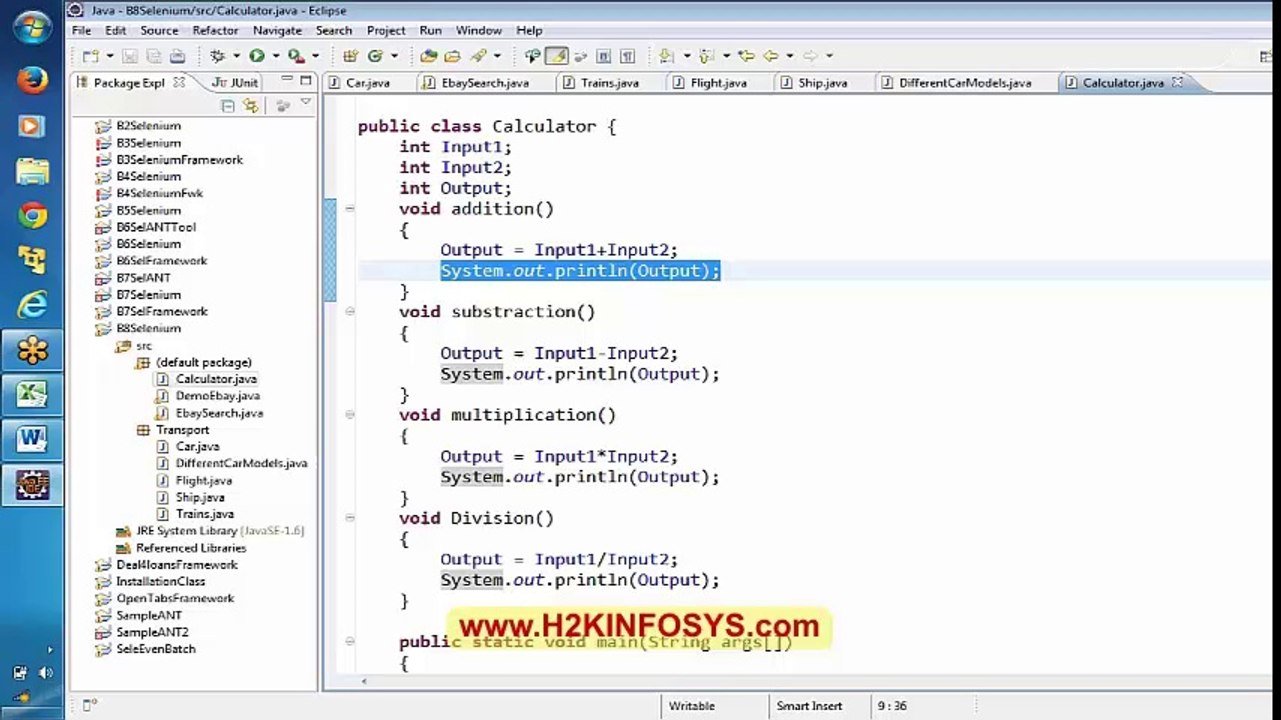Open the Window menu
The height and width of the screenshot is (720, 1281).
click(479, 31)
